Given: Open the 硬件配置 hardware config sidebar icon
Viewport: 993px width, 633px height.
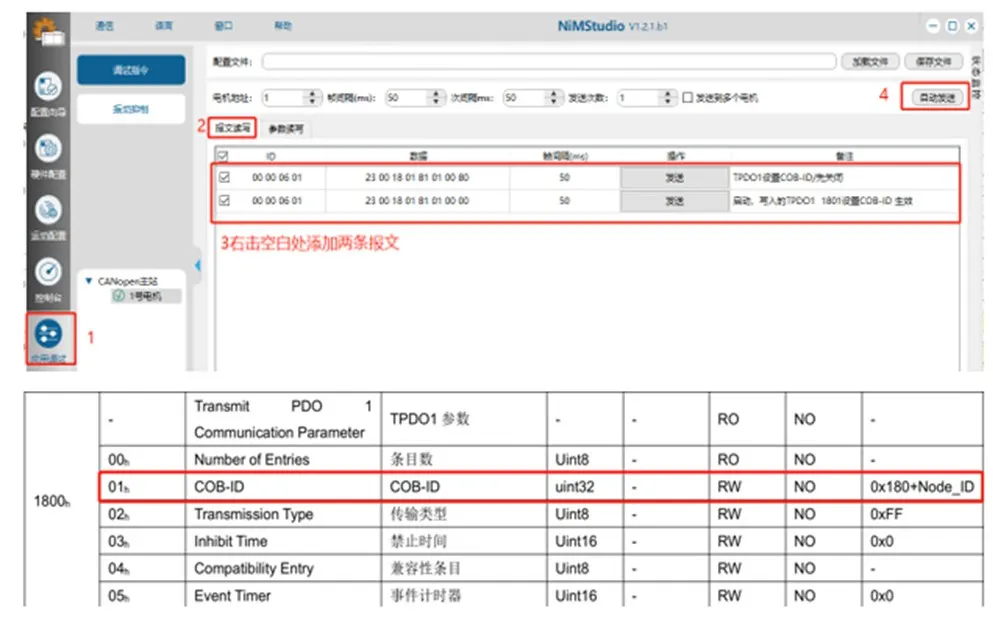Looking at the screenshot, I should tap(48, 148).
